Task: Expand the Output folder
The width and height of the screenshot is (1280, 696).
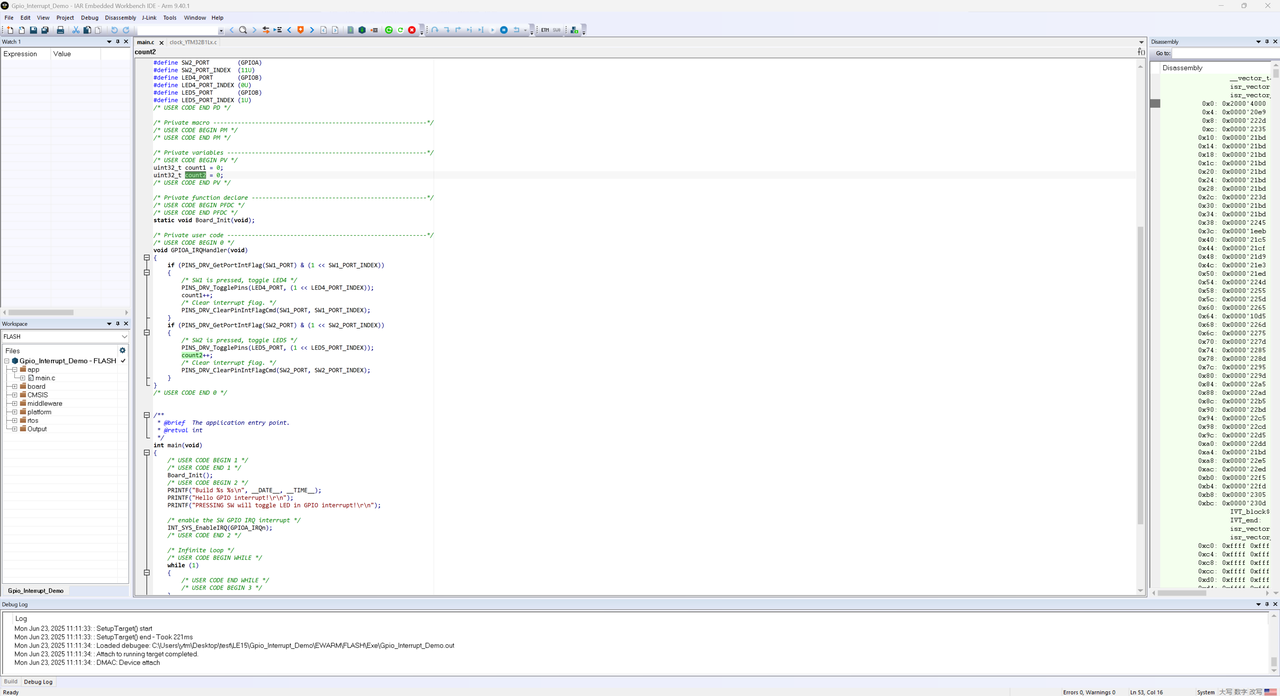Action: coord(15,429)
